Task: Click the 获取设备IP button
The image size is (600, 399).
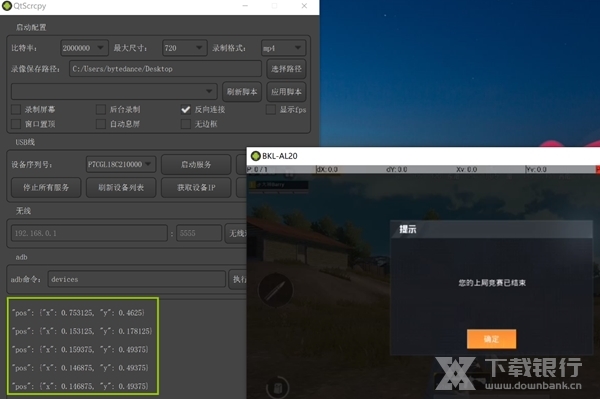Action: click(x=196, y=187)
